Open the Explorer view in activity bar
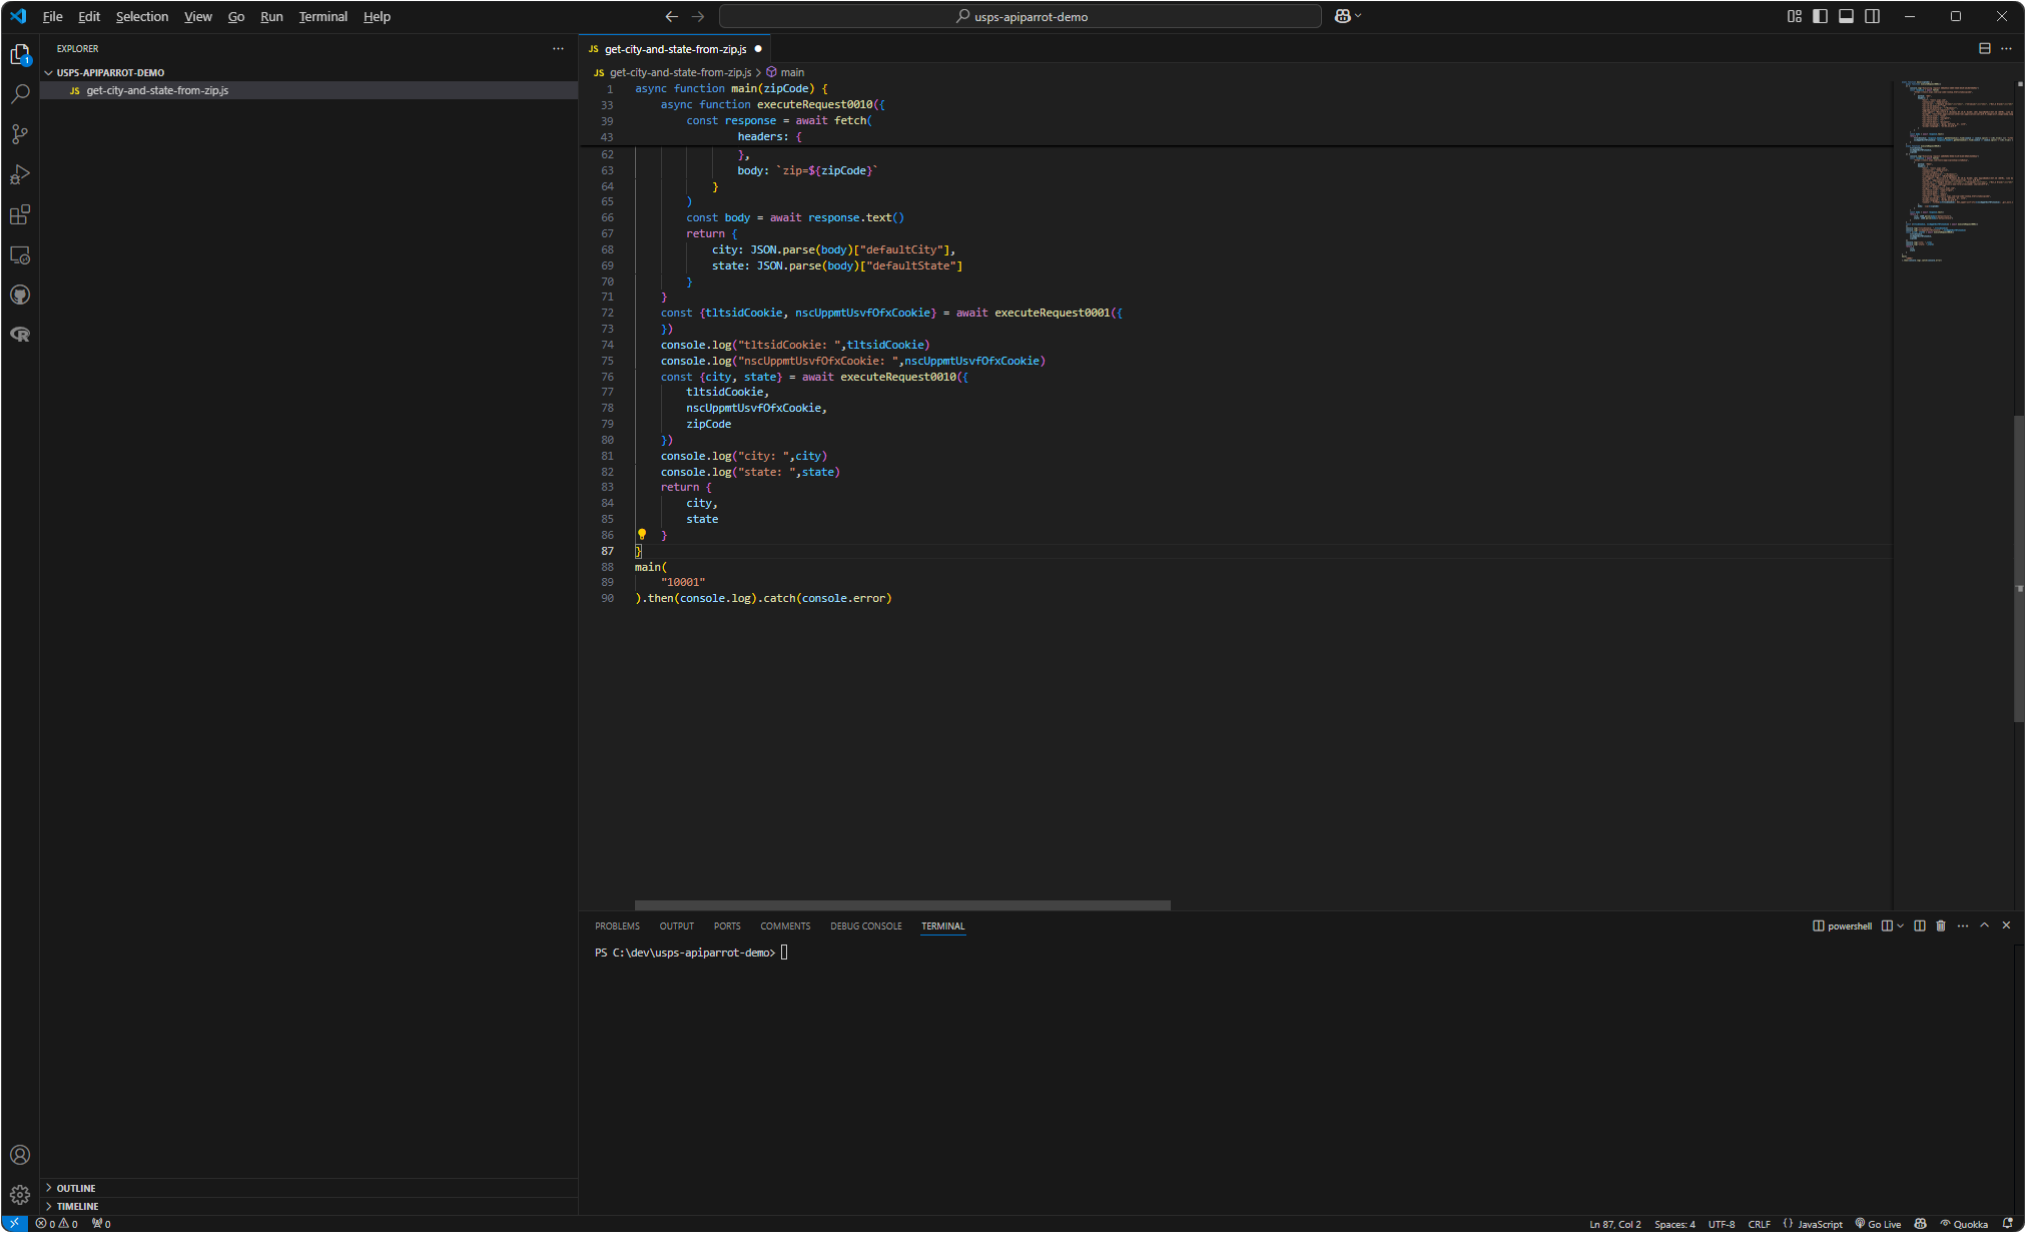 point(20,55)
